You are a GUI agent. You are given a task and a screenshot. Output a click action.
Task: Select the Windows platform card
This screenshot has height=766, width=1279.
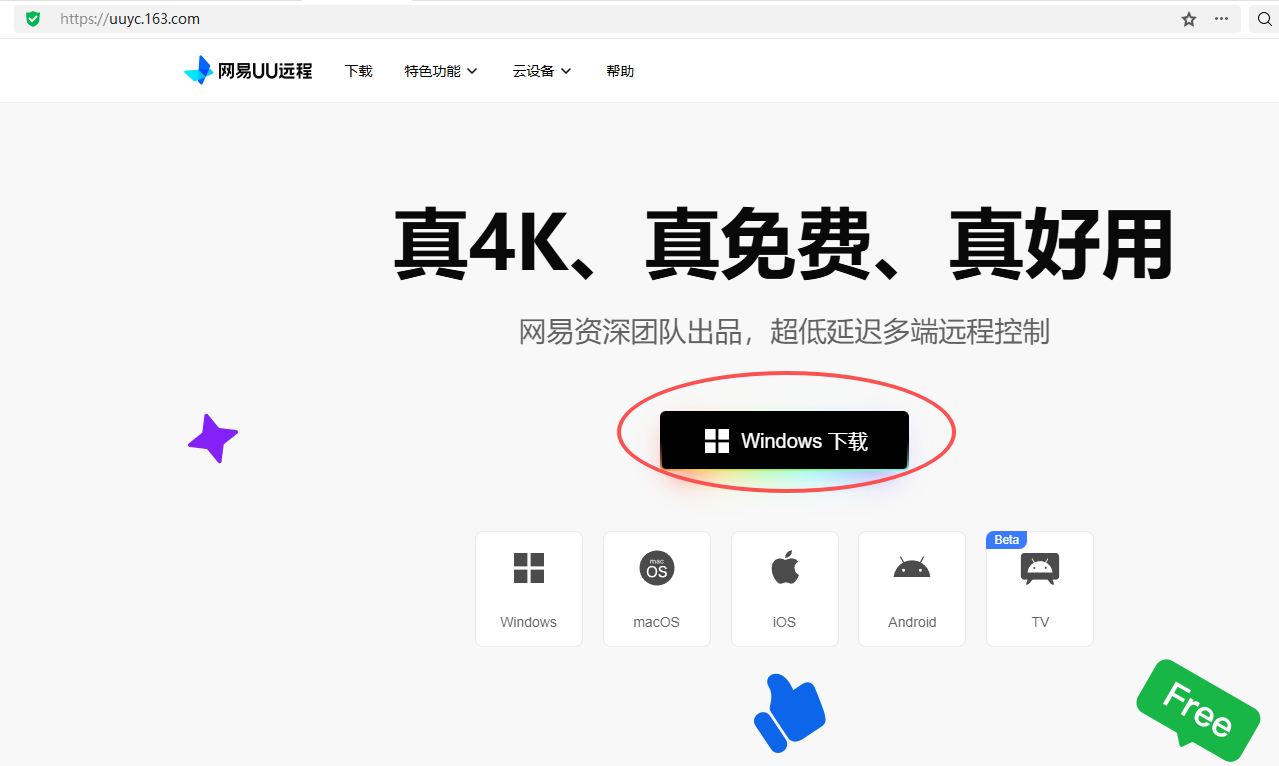click(528, 589)
